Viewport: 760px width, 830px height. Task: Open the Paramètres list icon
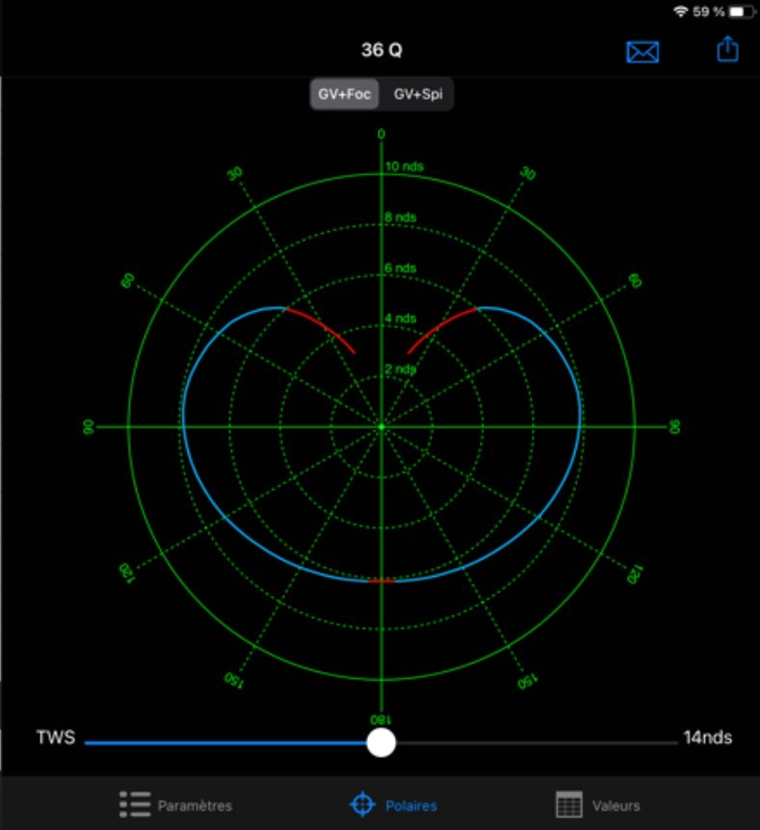coord(135,804)
